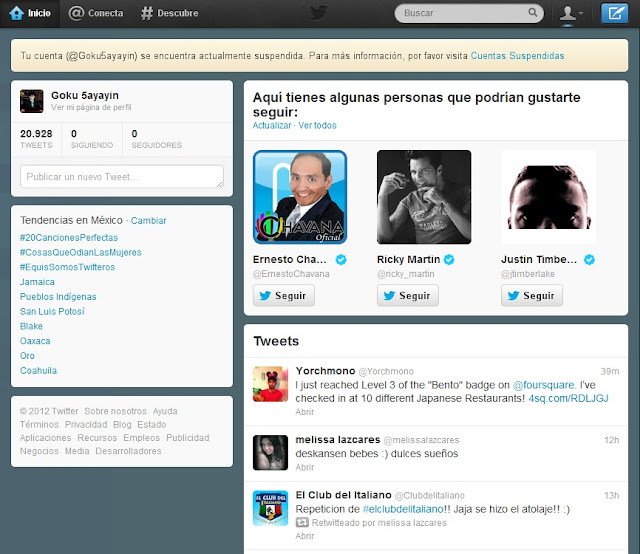Open Goku 5ayayin profile name link
Screen dimensions: 640x554
point(85,96)
